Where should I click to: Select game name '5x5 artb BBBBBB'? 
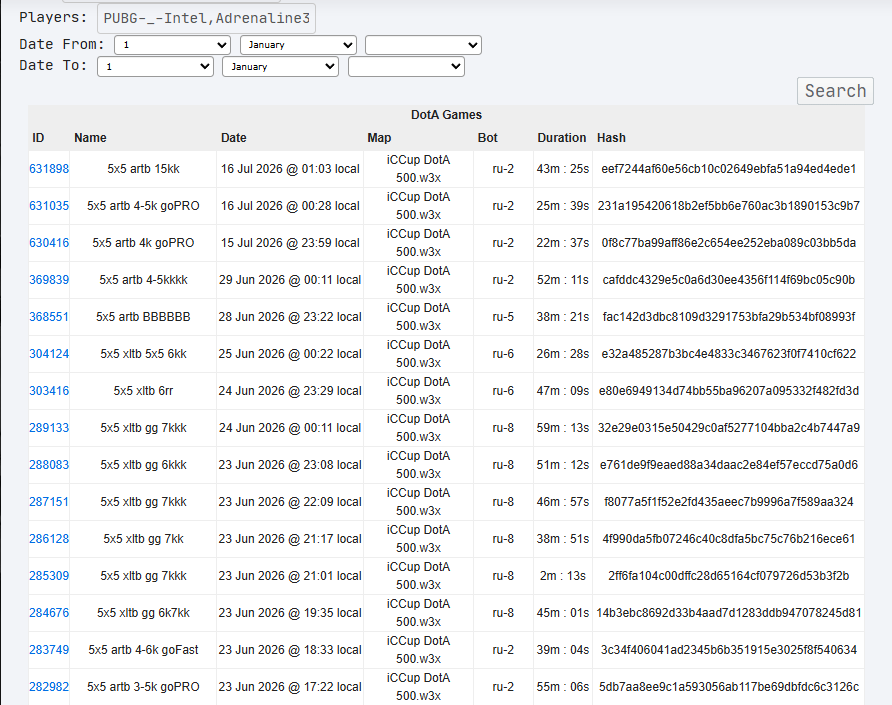143,317
